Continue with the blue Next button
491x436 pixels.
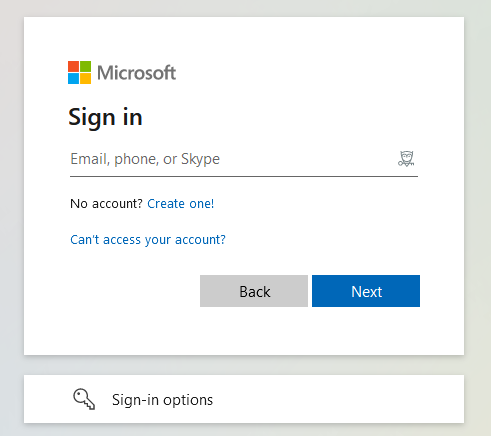(366, 291)
